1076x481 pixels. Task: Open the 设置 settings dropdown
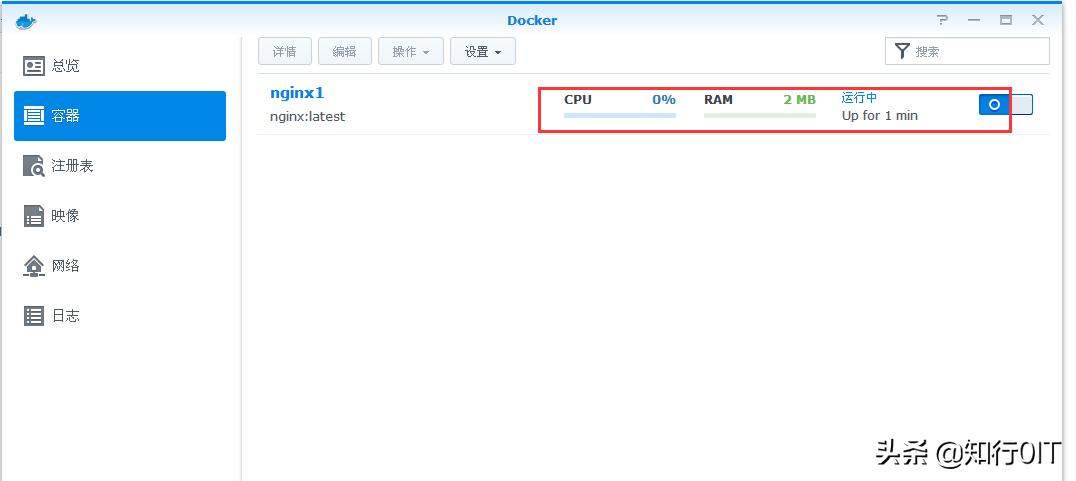click(x=482, y=51)
